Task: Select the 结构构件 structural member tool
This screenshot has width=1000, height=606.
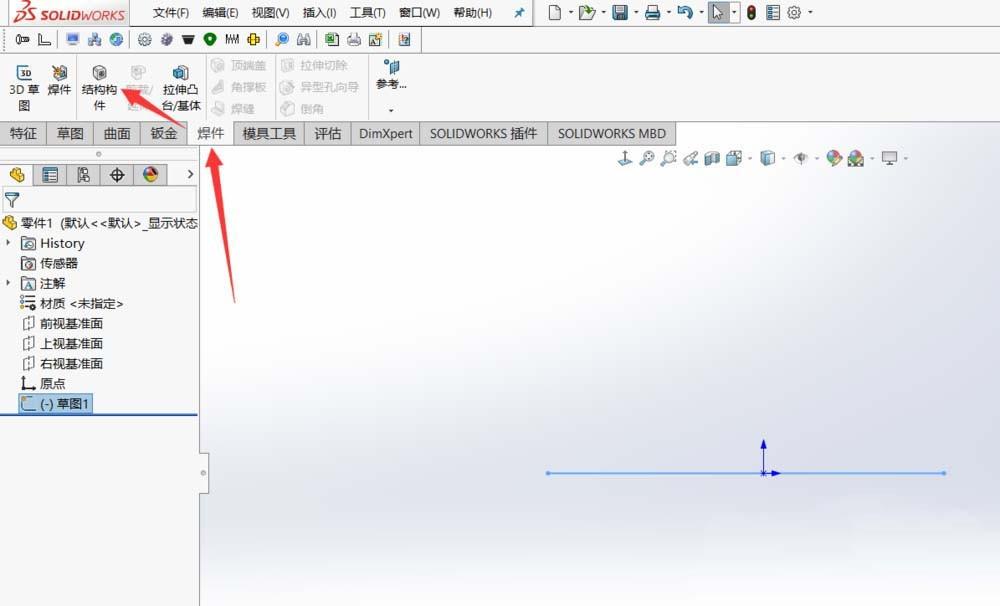Action: tap(99, 85)
